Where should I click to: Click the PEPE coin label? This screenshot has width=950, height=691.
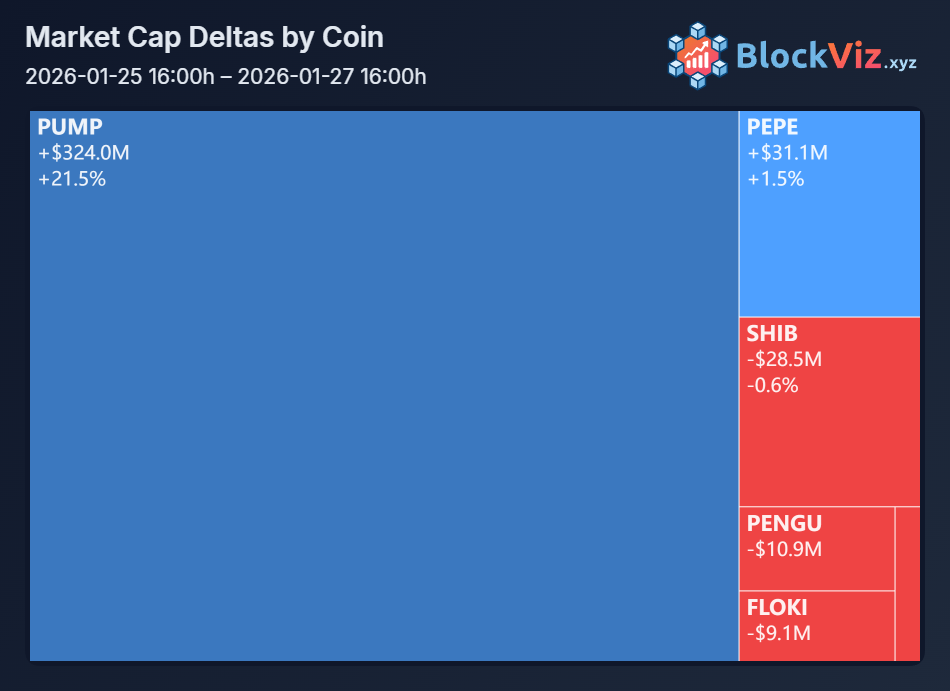772,127
